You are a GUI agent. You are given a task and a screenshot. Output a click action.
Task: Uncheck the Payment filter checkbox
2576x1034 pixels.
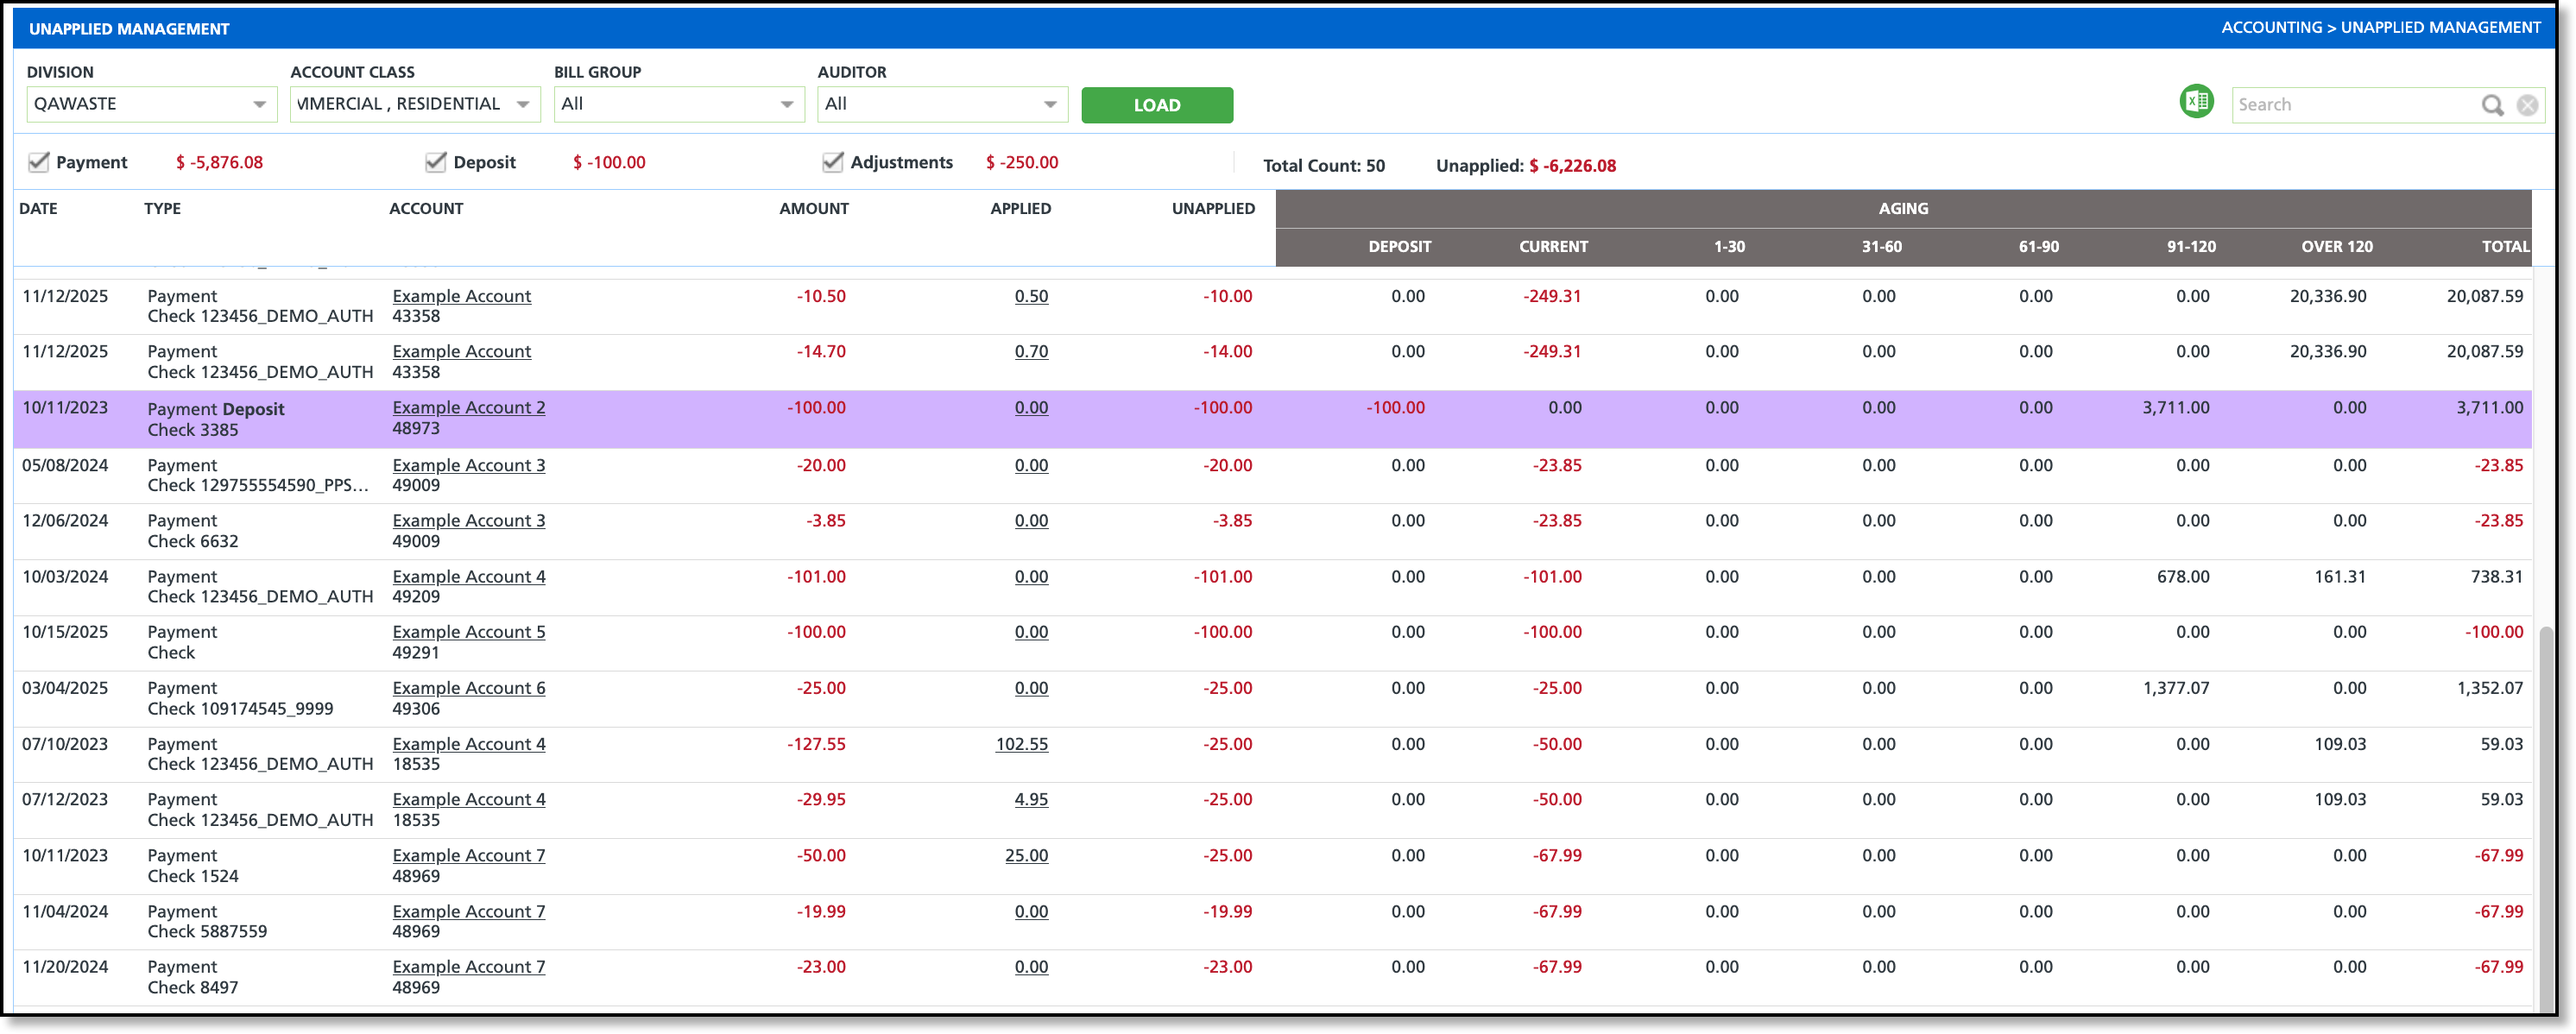coord(39,162)
